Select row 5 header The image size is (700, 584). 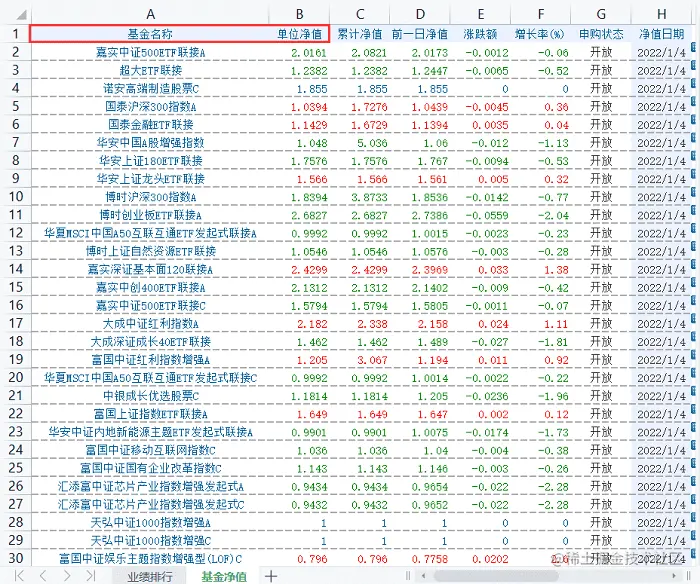point(16,106)
